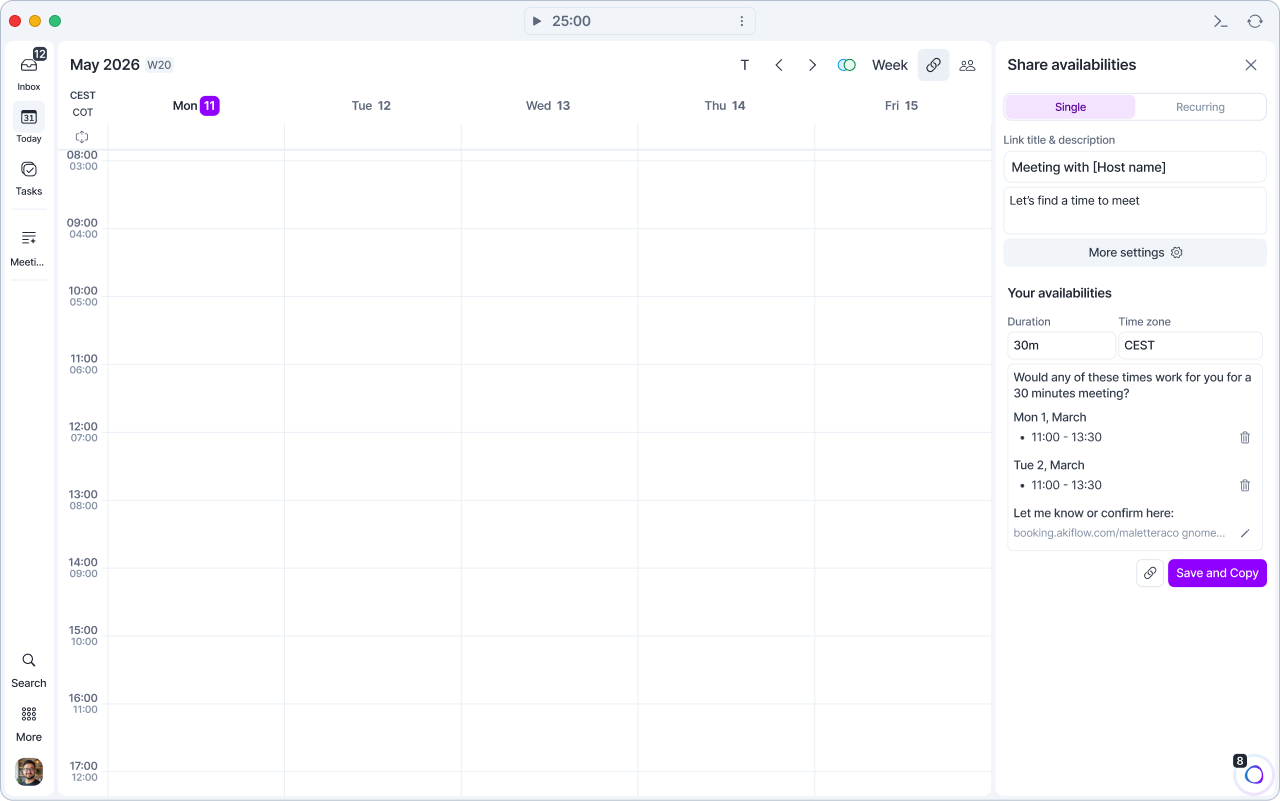The width and height of the screenshot is (1280, 801).
Task: Switch to the Recurring tab
Action: (1200, 107)
